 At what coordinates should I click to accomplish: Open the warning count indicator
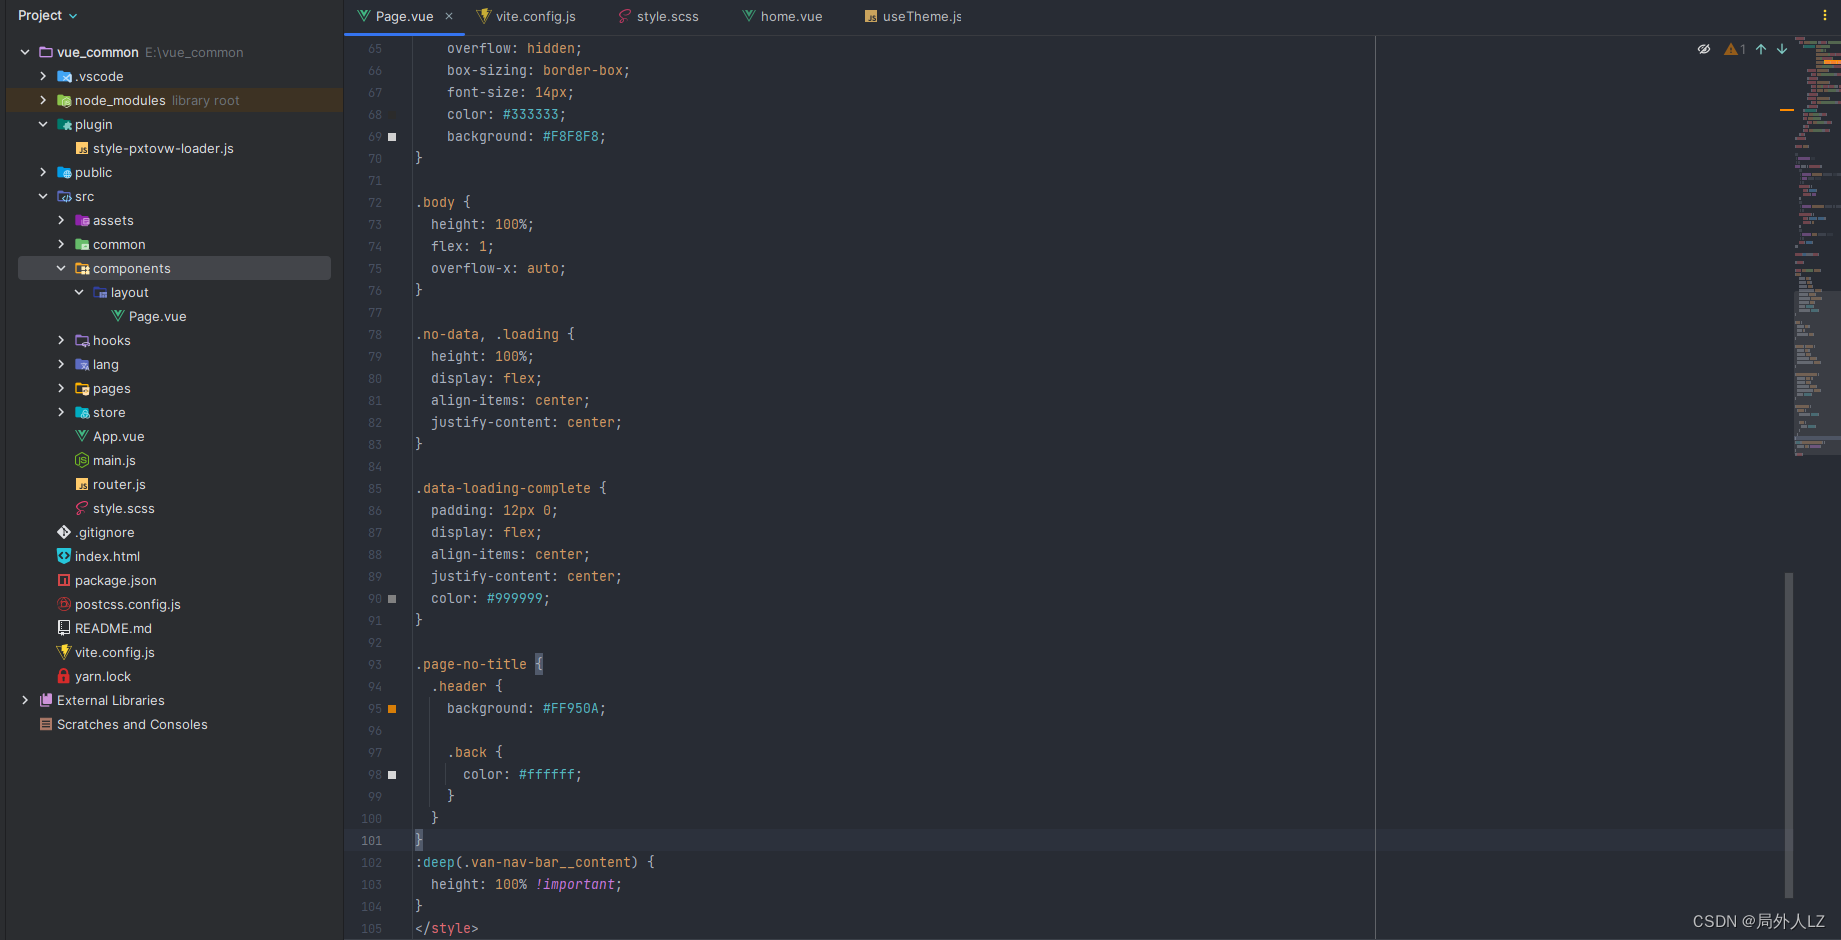pos(1735,49)
